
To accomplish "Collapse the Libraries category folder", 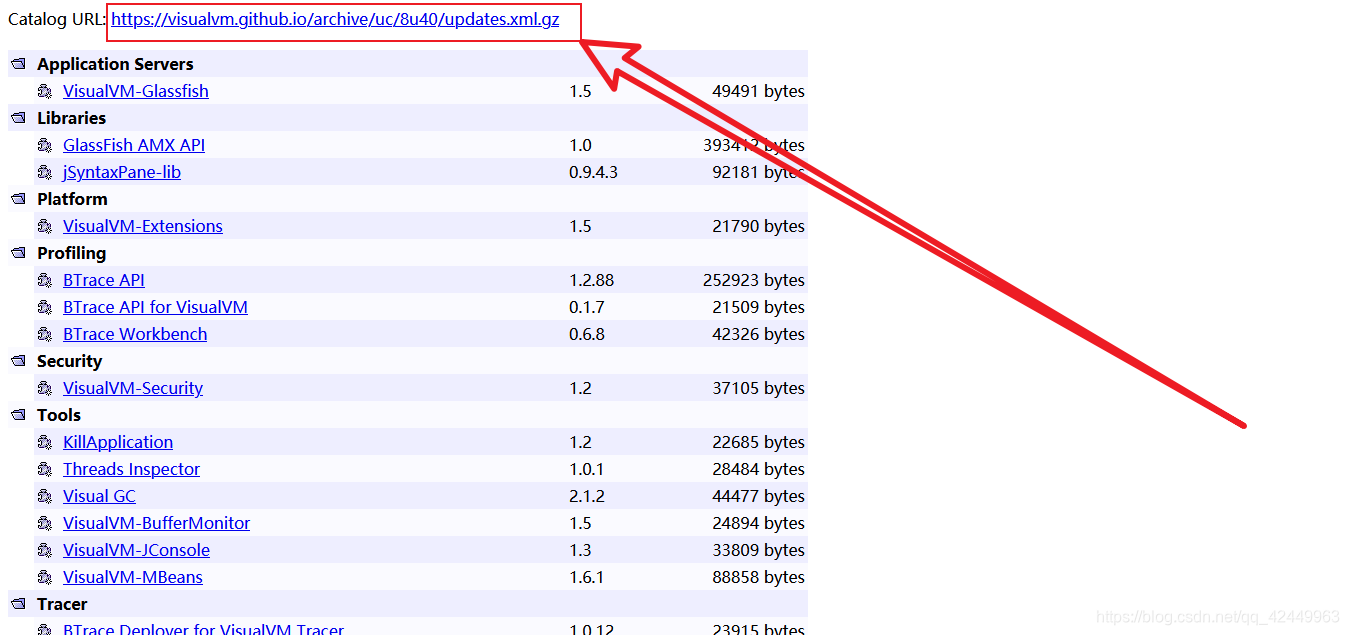I will (x=18, y=118).
